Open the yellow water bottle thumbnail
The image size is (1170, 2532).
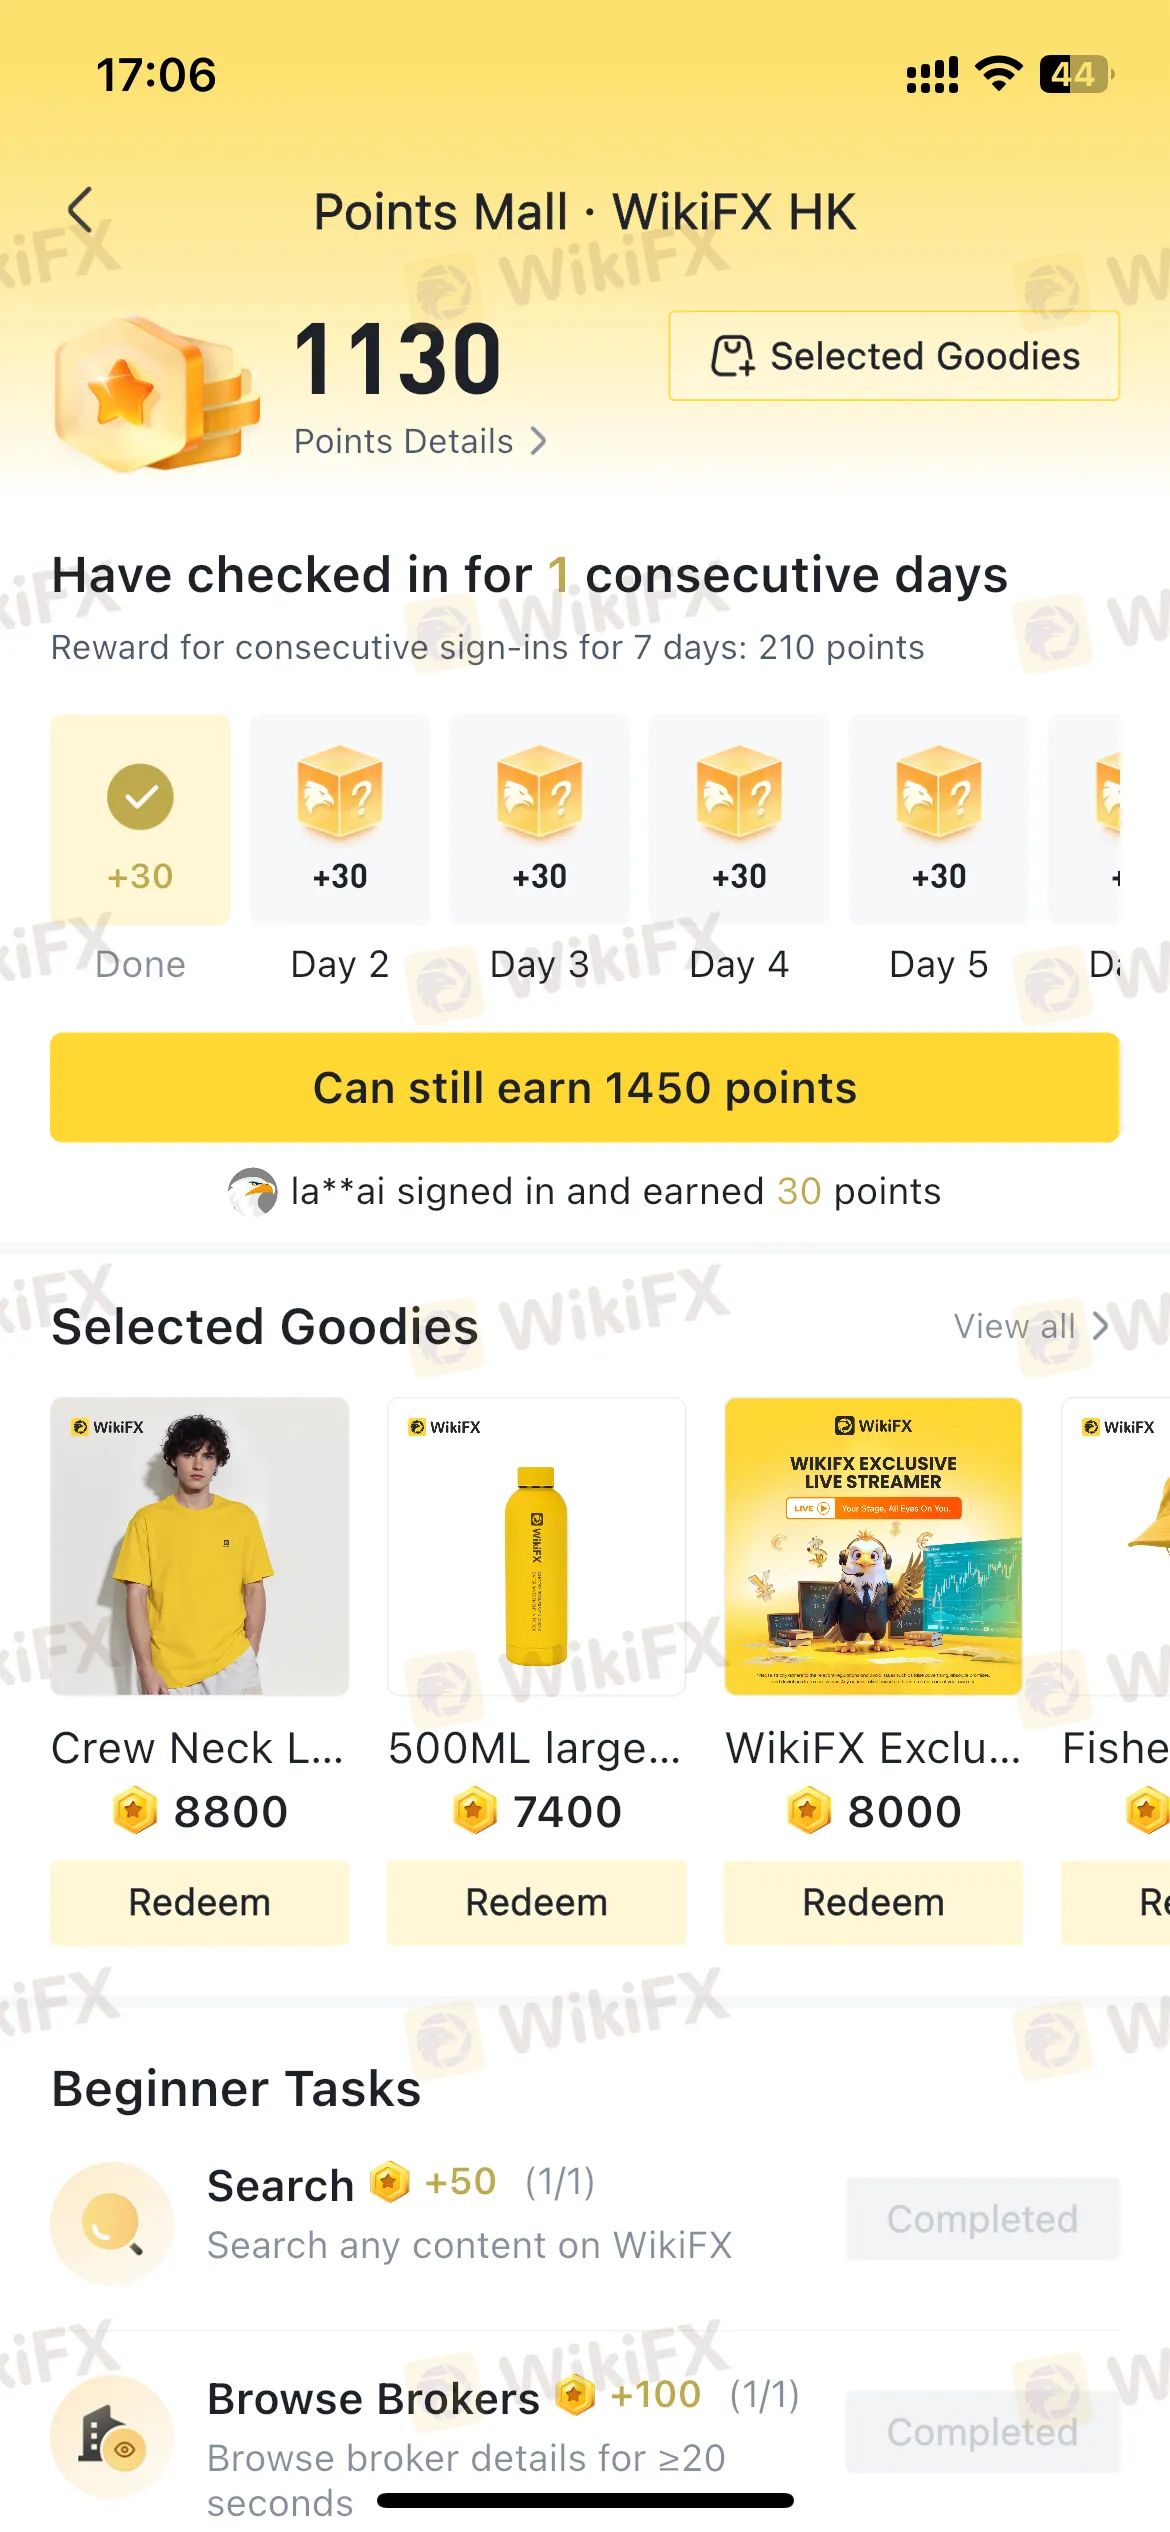point(537,1546)
